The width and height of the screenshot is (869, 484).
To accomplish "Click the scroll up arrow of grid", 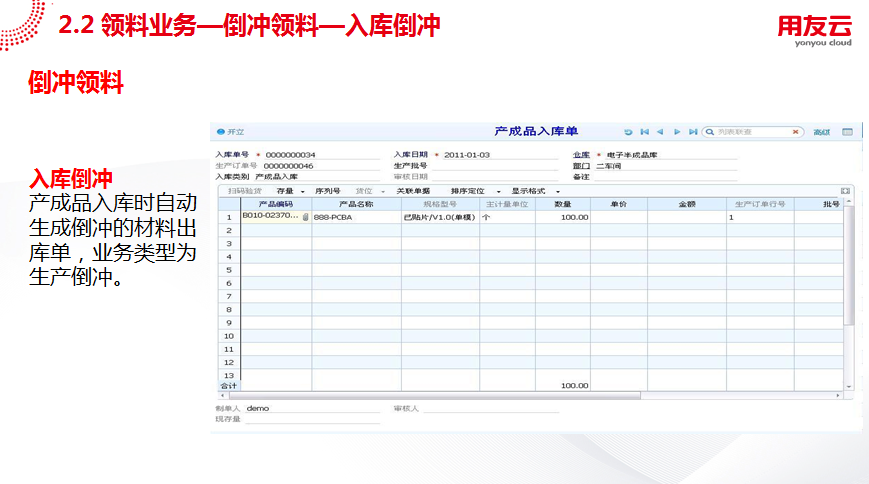I will click(848, 201).
